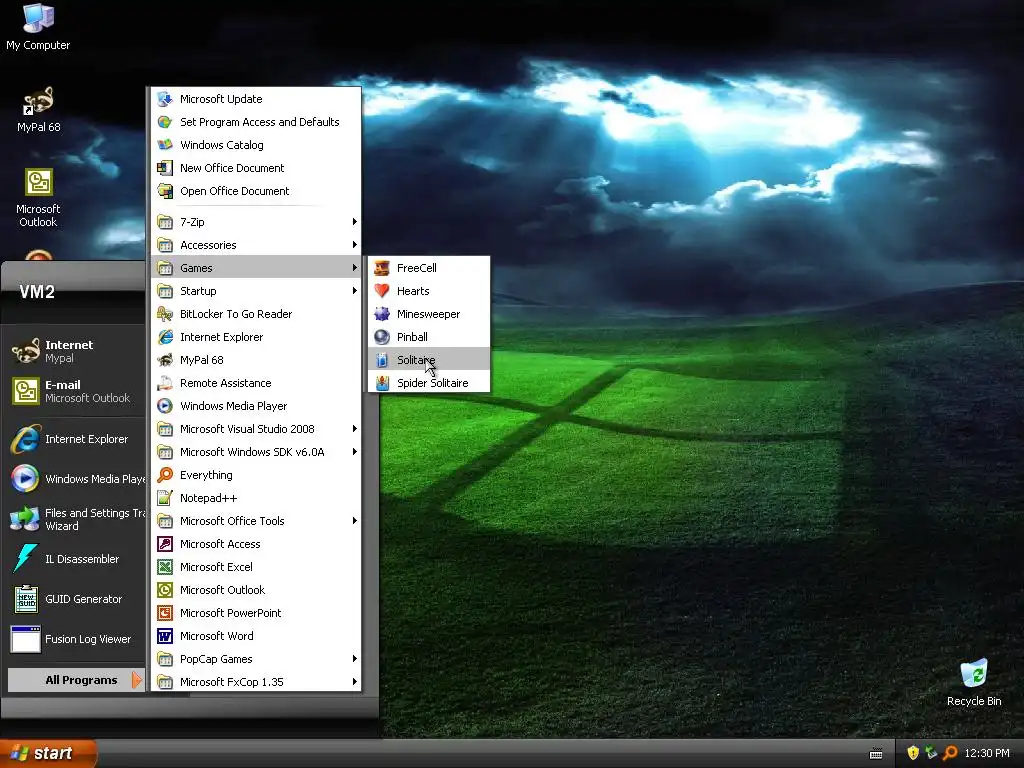
Task: Click the network connection tray icon
Action: [931, 753]
